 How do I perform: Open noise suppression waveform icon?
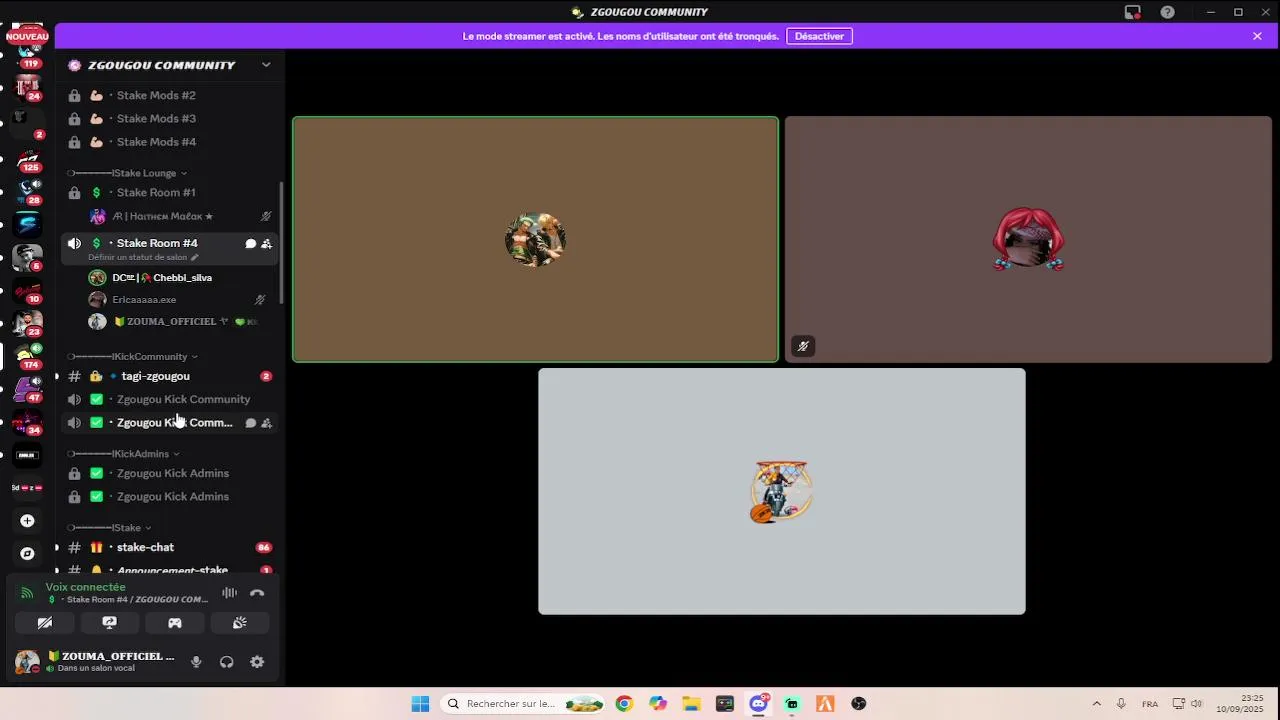point(230,593)
